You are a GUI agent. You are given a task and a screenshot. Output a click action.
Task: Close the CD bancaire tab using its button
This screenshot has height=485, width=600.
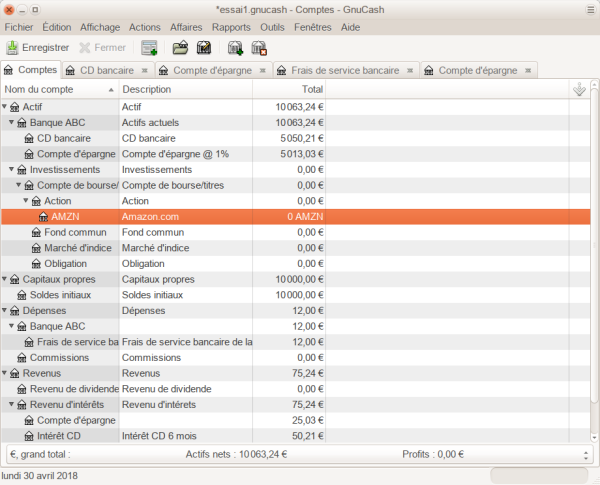point(146,71)
